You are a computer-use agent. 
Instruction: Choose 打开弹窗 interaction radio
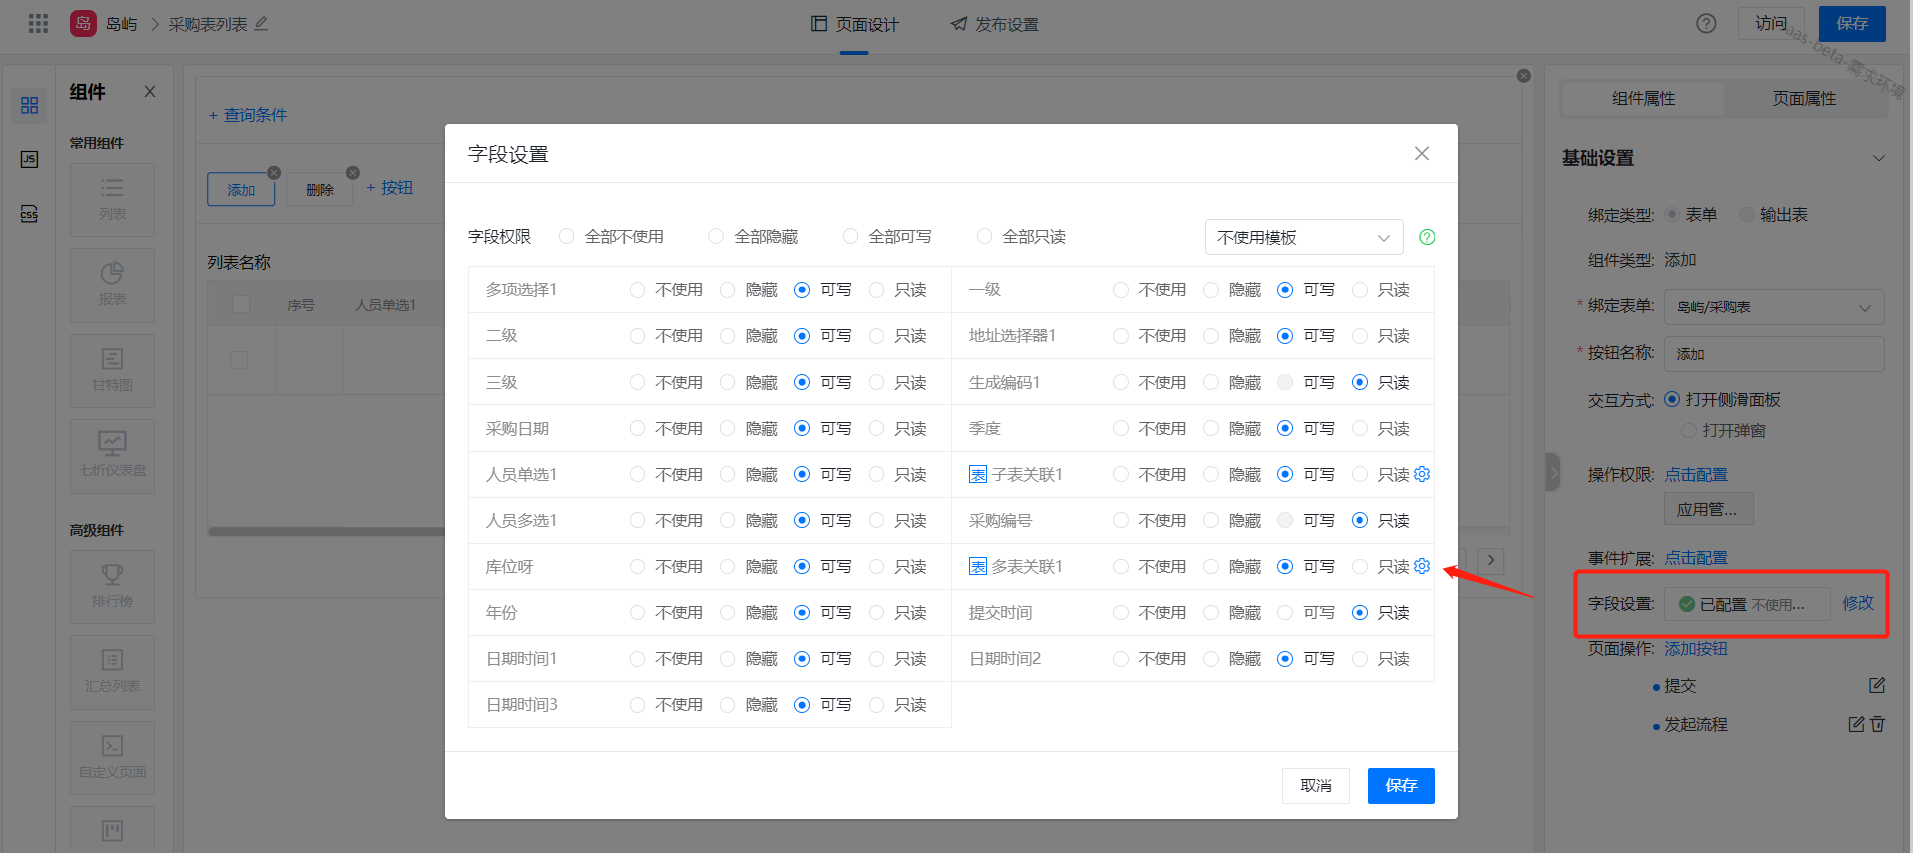[x=1689, y=430]
